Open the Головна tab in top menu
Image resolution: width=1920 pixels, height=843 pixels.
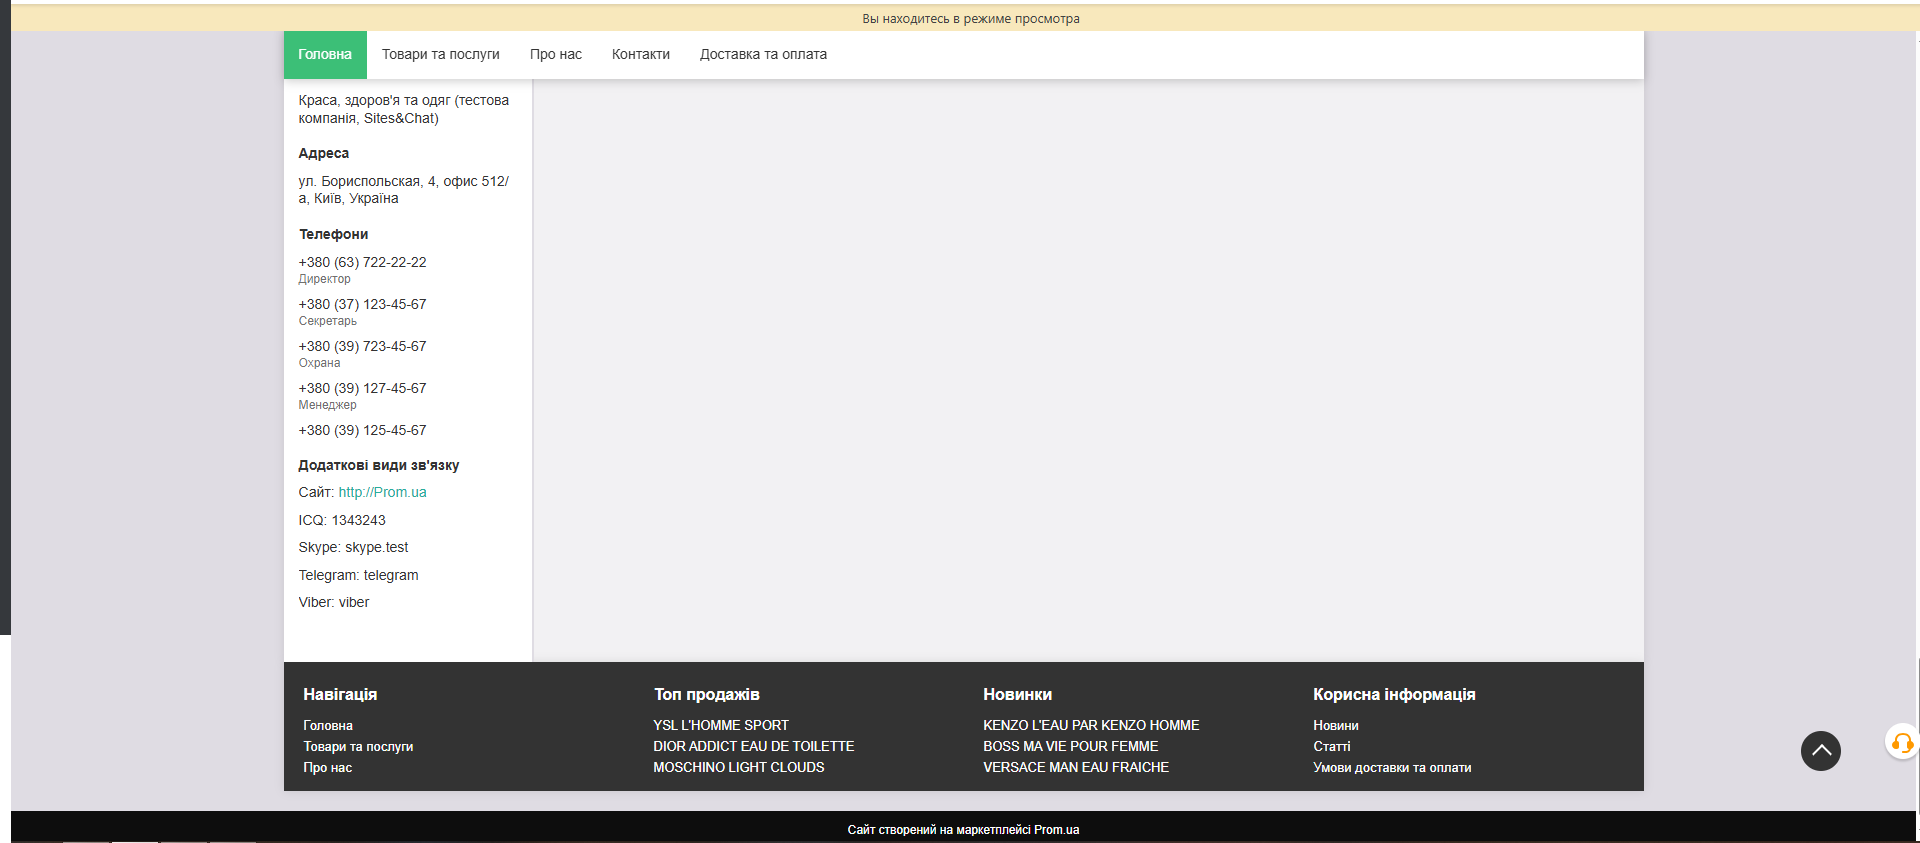[x=325, y=55]
